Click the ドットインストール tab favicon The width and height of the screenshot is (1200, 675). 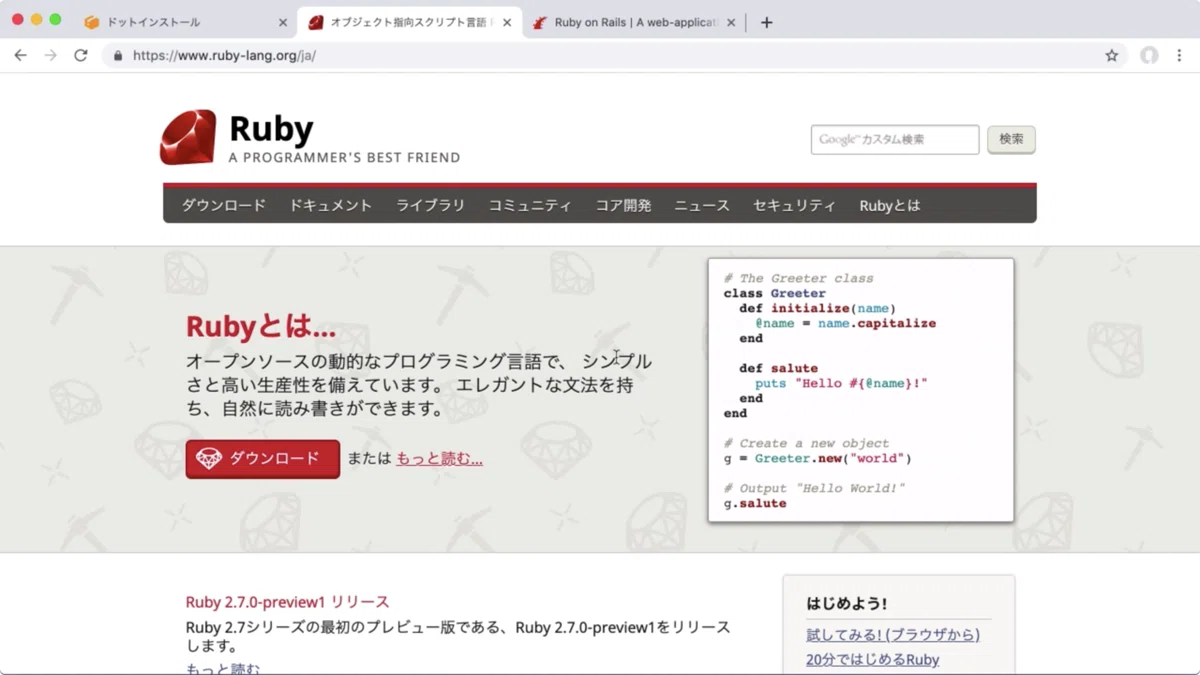(x=92, y=22)
